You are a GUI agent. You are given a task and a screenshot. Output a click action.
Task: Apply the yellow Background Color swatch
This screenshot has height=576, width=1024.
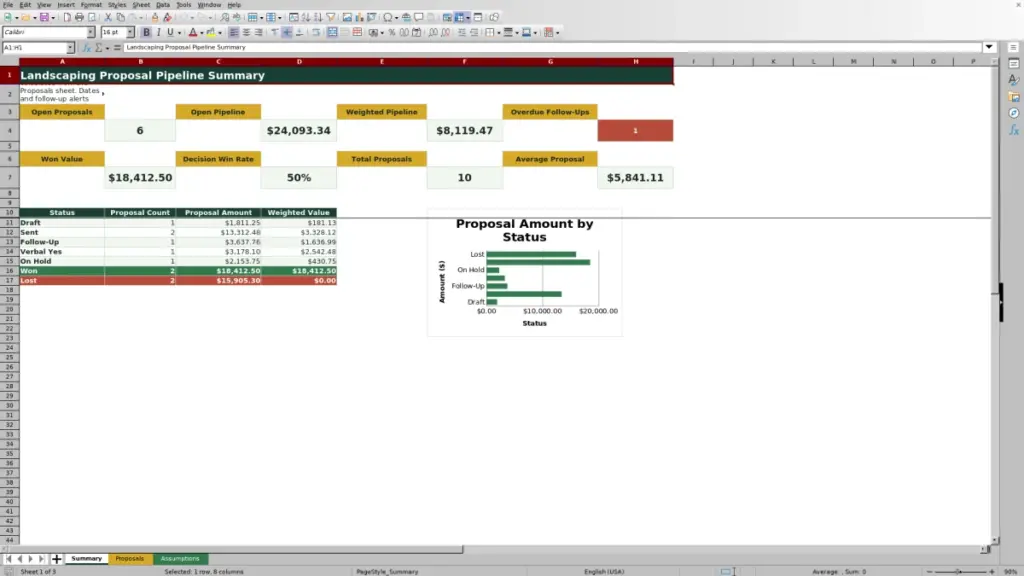(x=211, y=32)
